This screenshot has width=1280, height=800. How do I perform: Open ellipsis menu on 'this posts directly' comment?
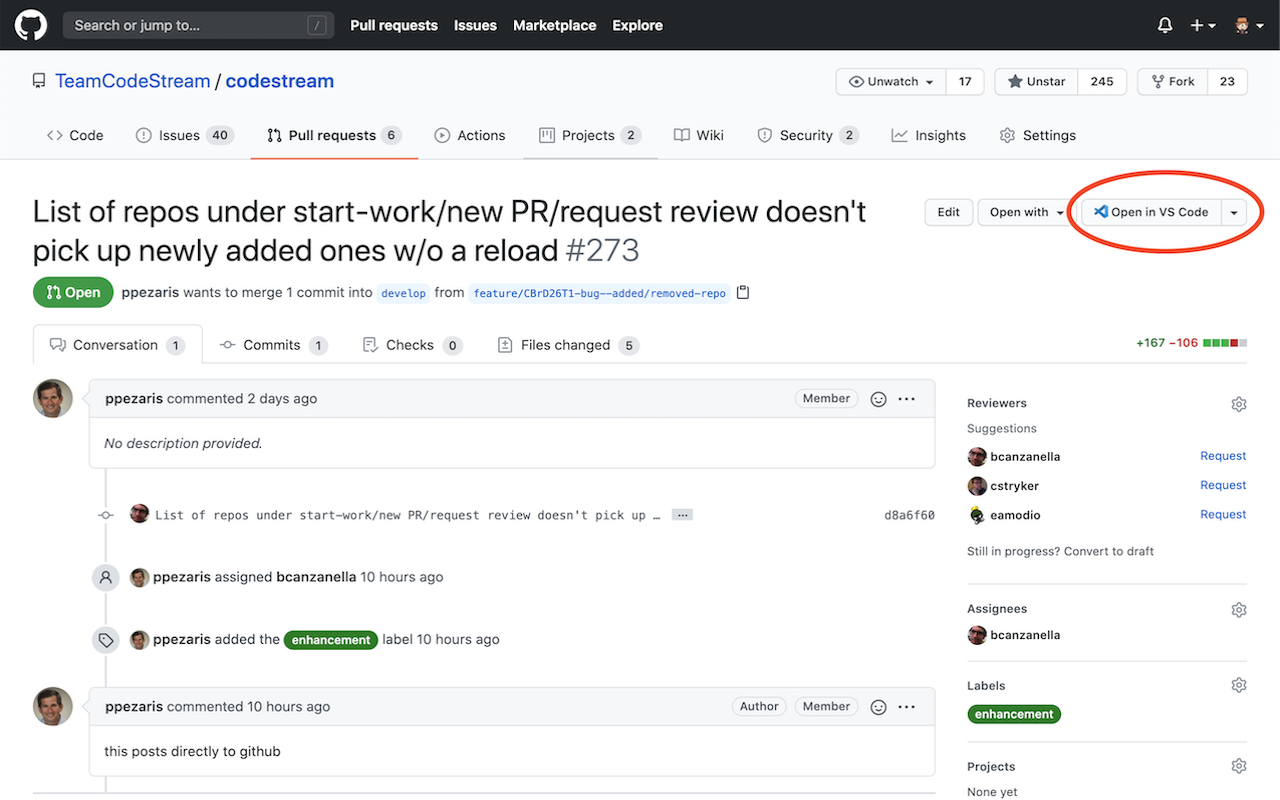tap(907, 707)
